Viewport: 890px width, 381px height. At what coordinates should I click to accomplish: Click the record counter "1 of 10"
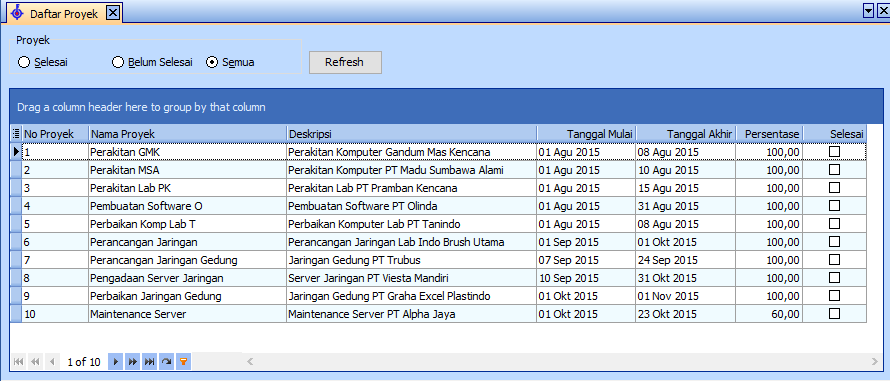83,362
